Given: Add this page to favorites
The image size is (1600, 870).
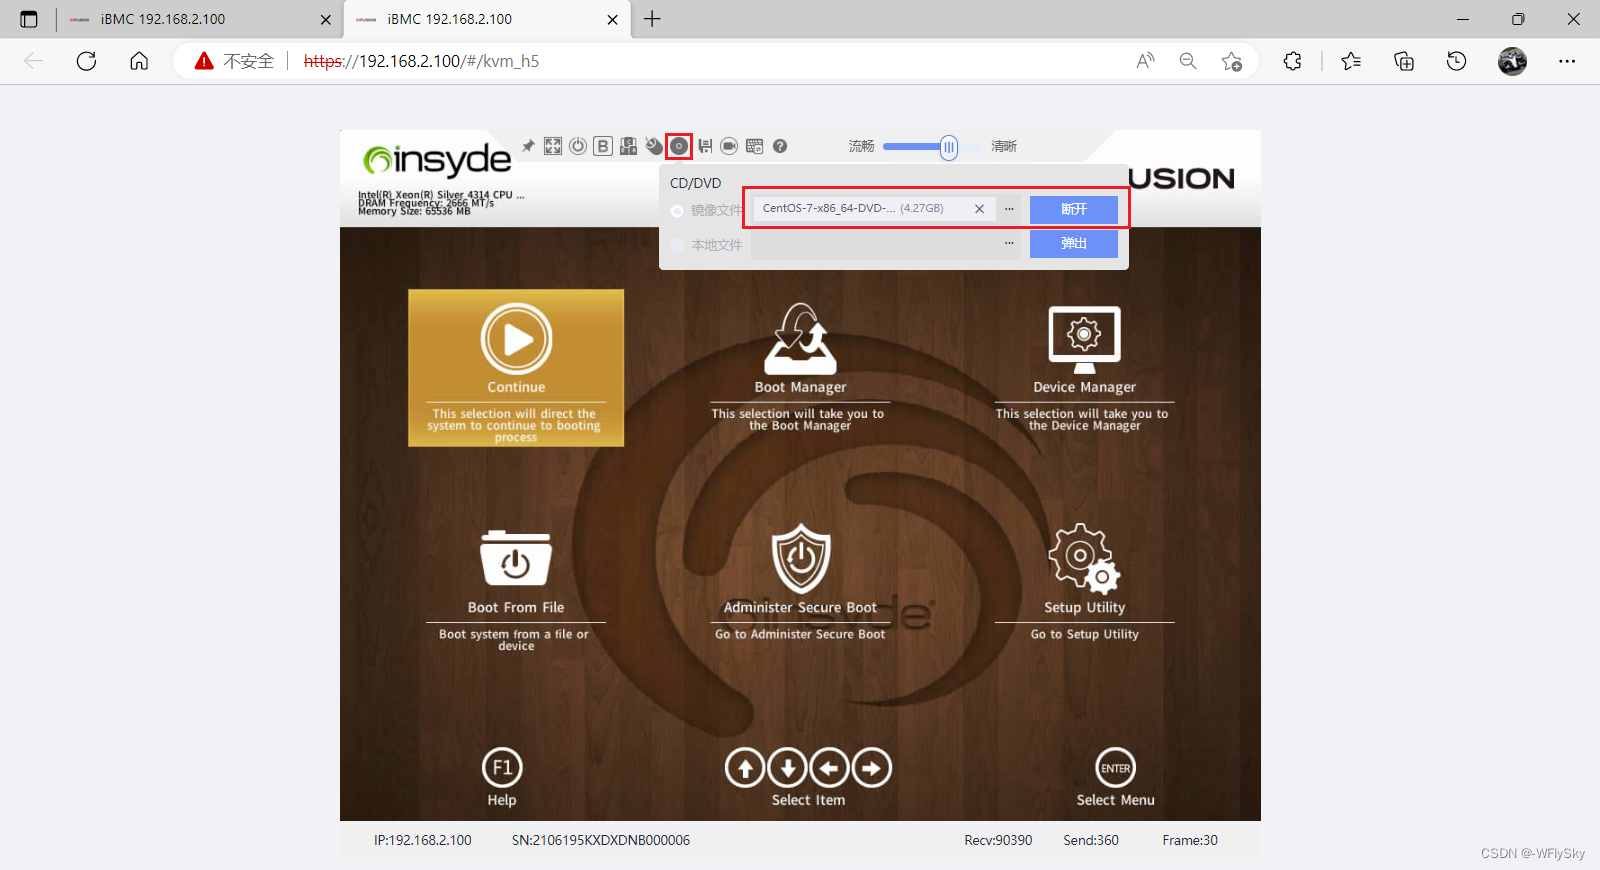Looking at the screenshot, I should 1232,61.
